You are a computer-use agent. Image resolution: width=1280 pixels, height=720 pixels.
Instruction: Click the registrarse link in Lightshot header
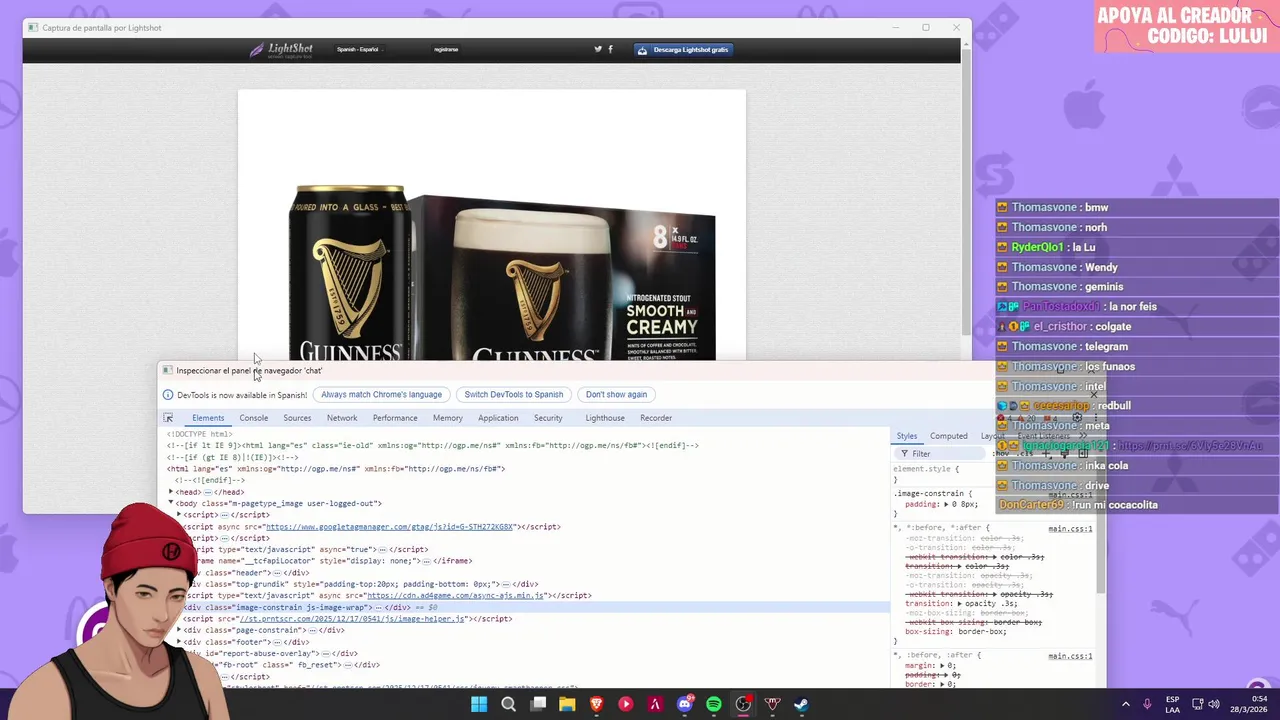pyautogui.click(x=446, y=49)
